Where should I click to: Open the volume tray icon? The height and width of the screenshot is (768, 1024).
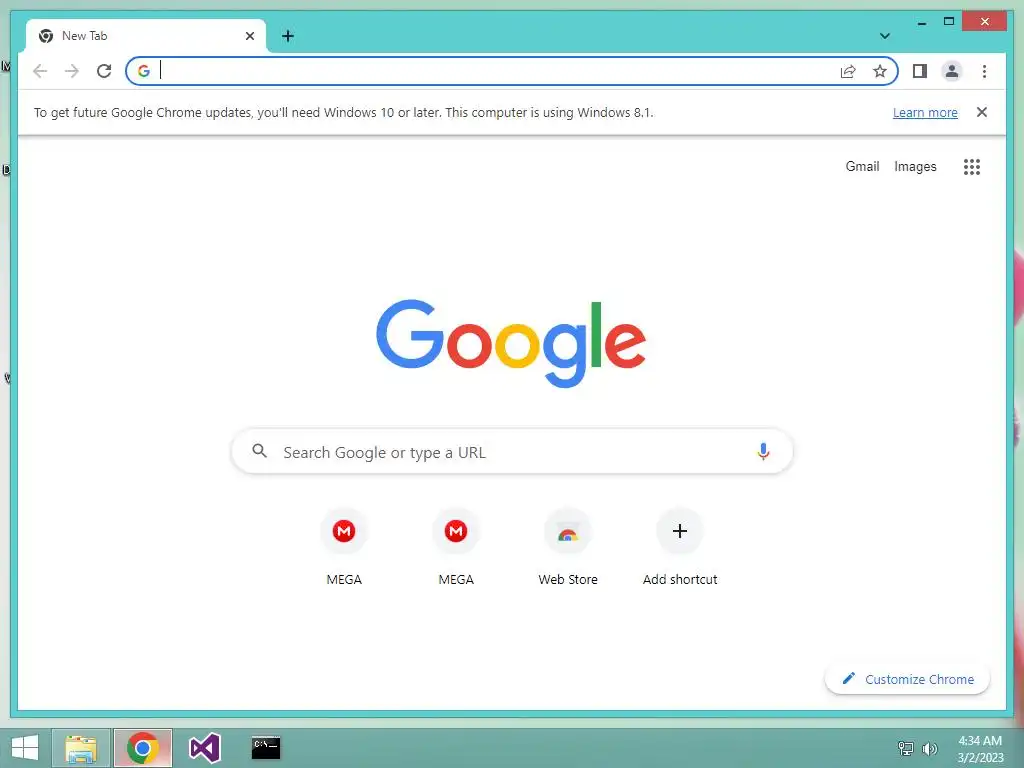[929, 748]
